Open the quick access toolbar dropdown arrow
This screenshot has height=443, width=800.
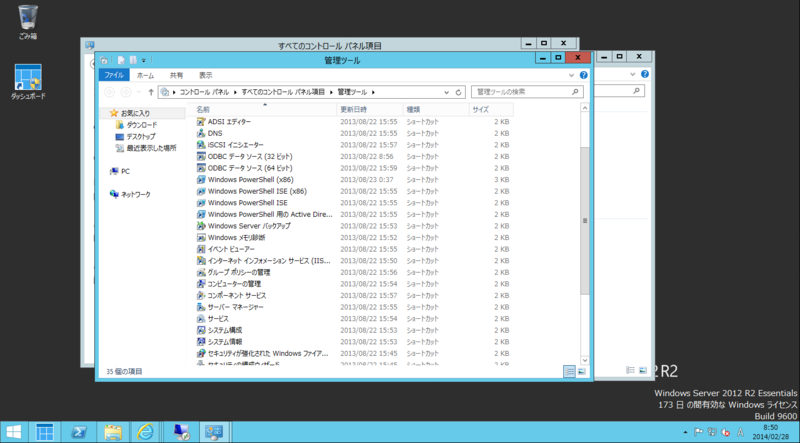point(144,60)
